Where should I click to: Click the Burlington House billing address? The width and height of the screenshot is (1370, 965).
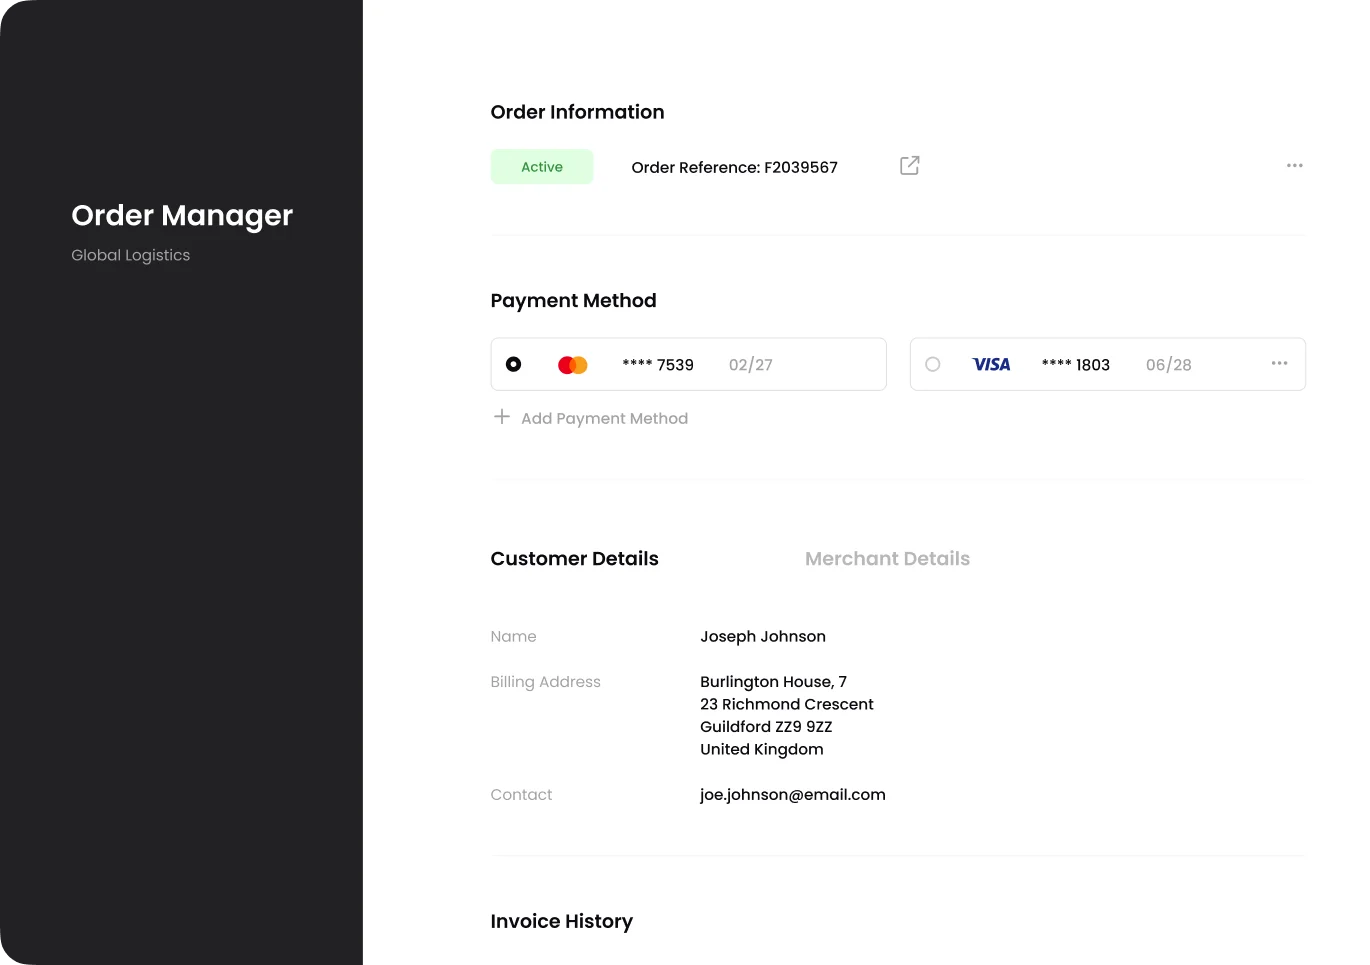tap(786, 715)
